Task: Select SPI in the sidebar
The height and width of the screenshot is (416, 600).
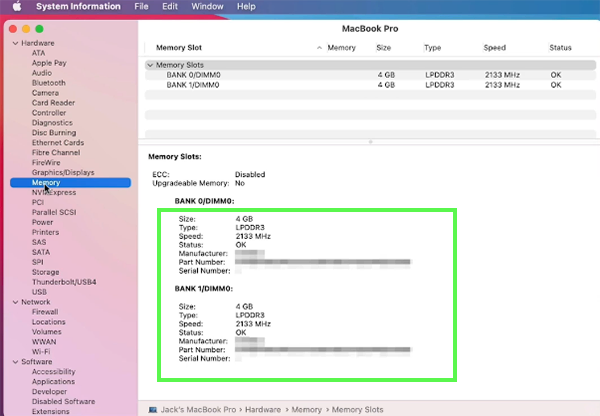Action: (38, 262)
